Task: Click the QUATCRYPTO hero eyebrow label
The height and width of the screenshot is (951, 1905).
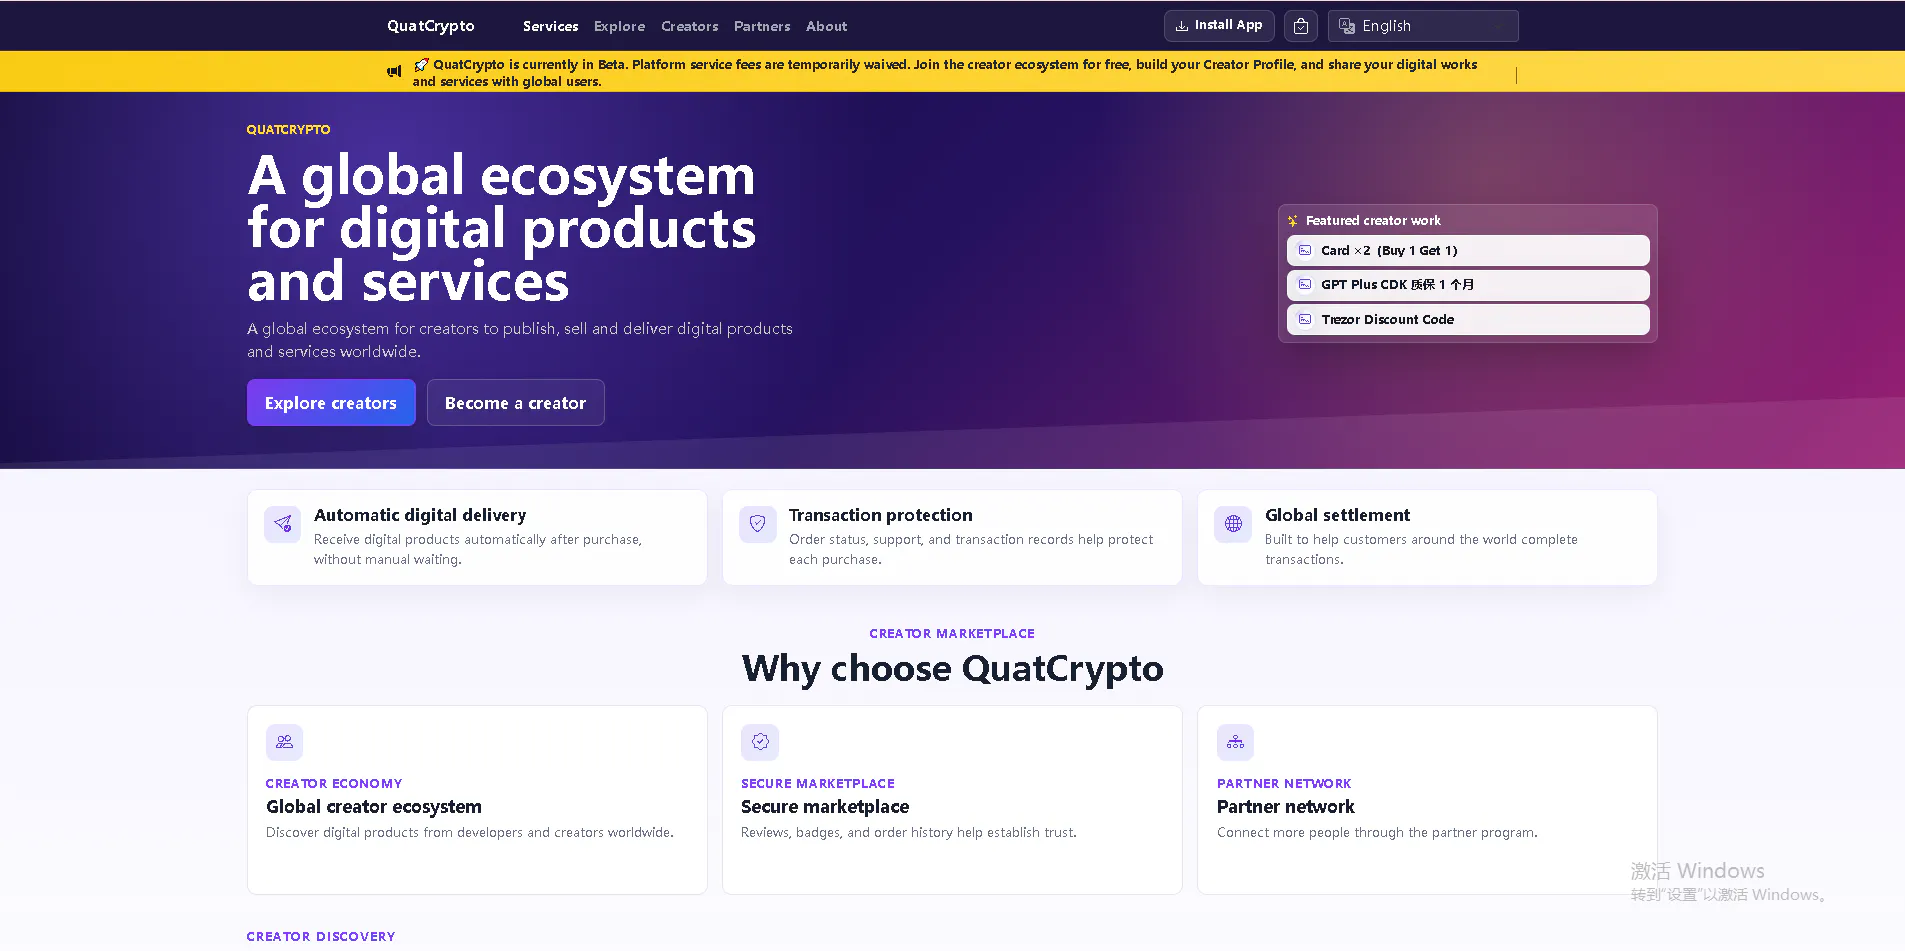Action: tap(288, 130)
